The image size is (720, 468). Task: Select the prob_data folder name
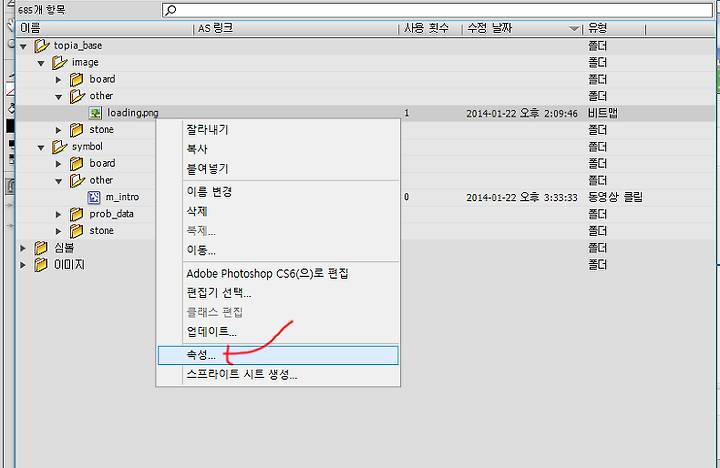pyautogui.click(x=112, y=214)
